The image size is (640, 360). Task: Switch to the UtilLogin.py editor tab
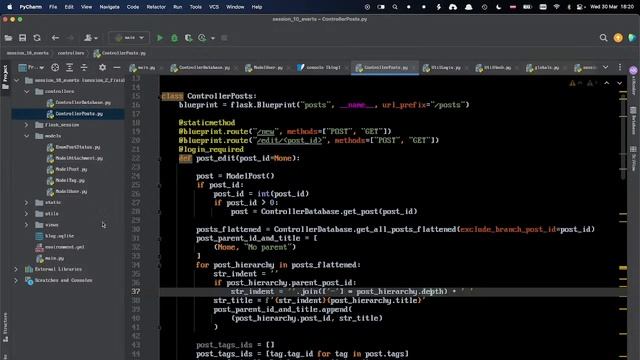441,68
